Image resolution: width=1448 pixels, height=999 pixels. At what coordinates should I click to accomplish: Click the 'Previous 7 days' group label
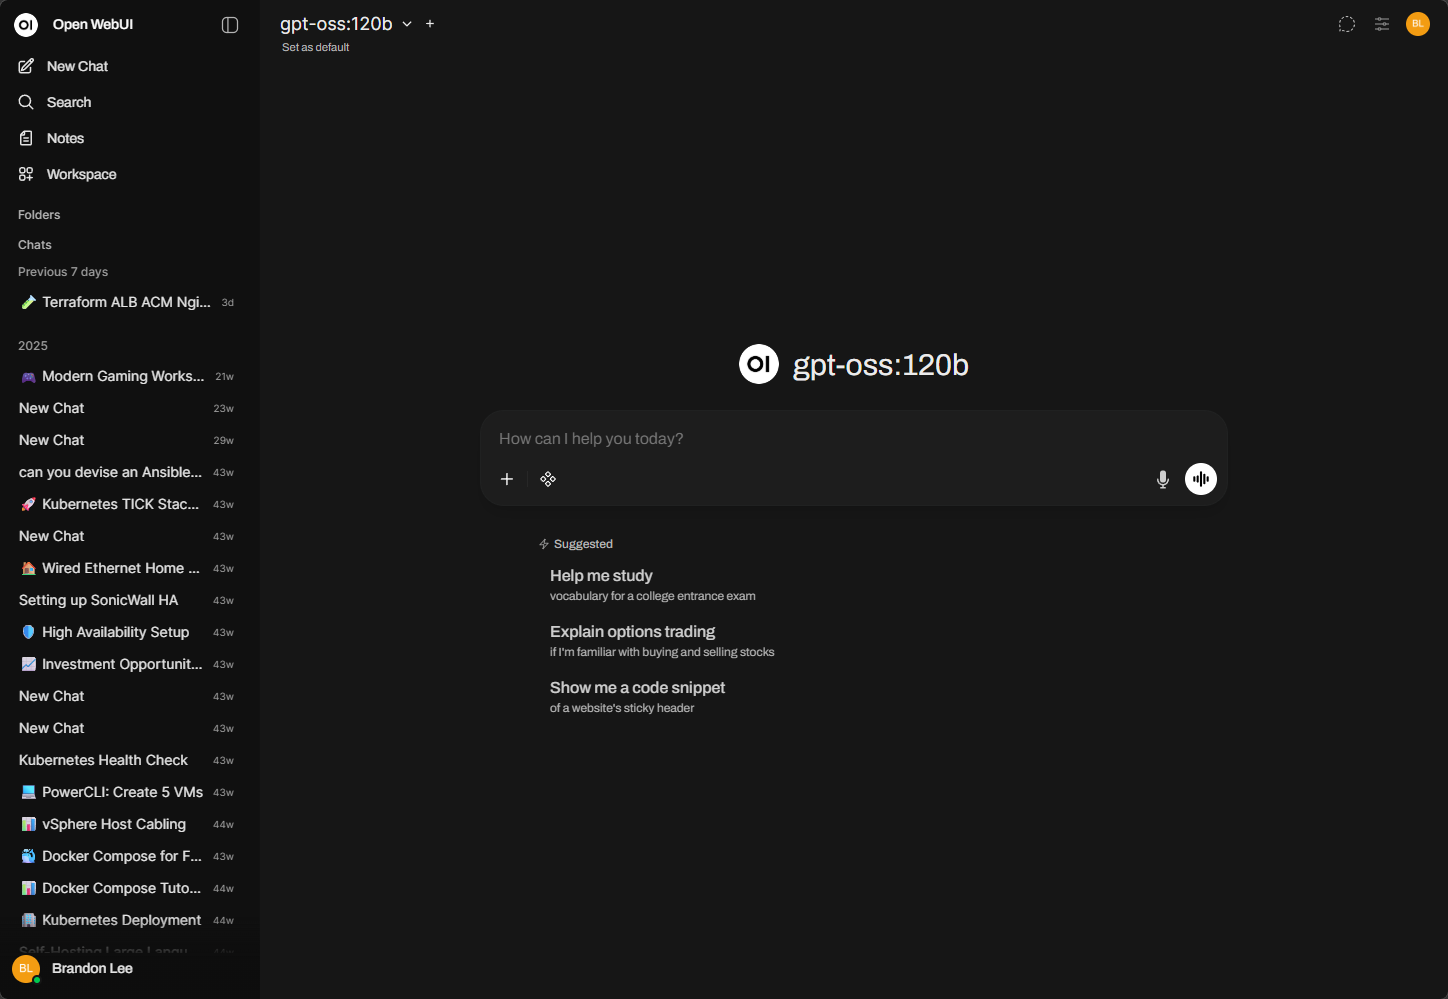pyautogui.click(x=63, y=272)
